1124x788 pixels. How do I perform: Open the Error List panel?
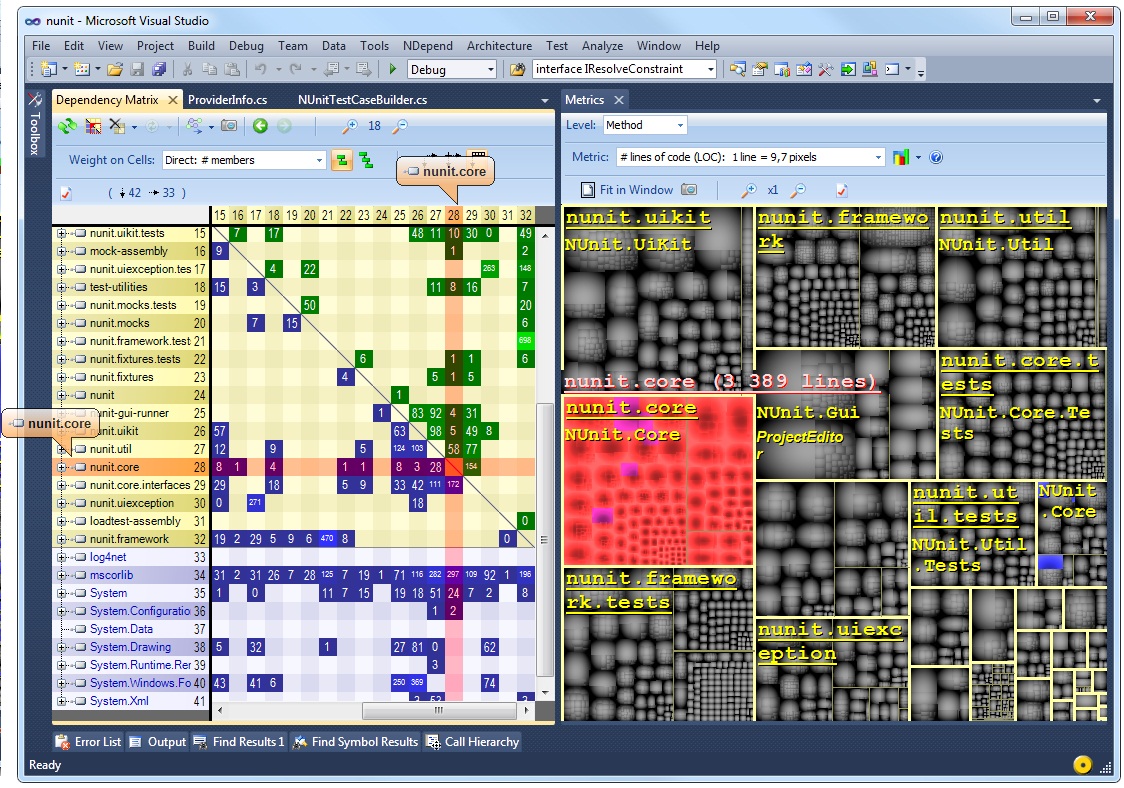tap(89, 742)
